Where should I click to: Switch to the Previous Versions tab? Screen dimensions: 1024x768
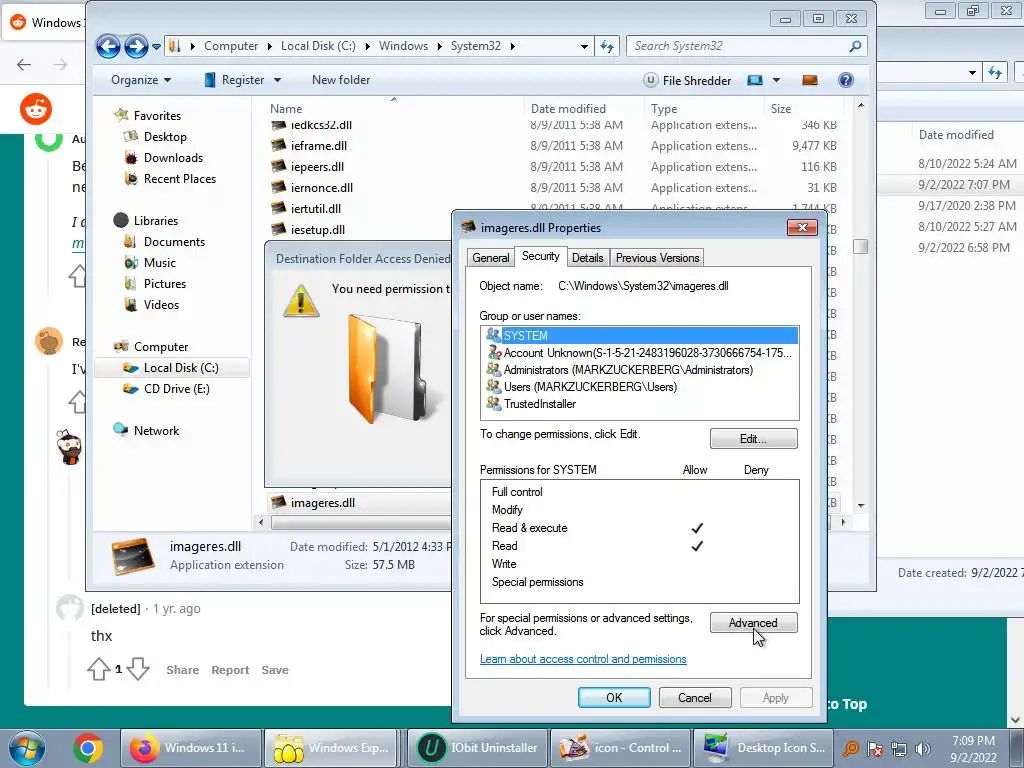pyautogui.click(x=657, y=258)
